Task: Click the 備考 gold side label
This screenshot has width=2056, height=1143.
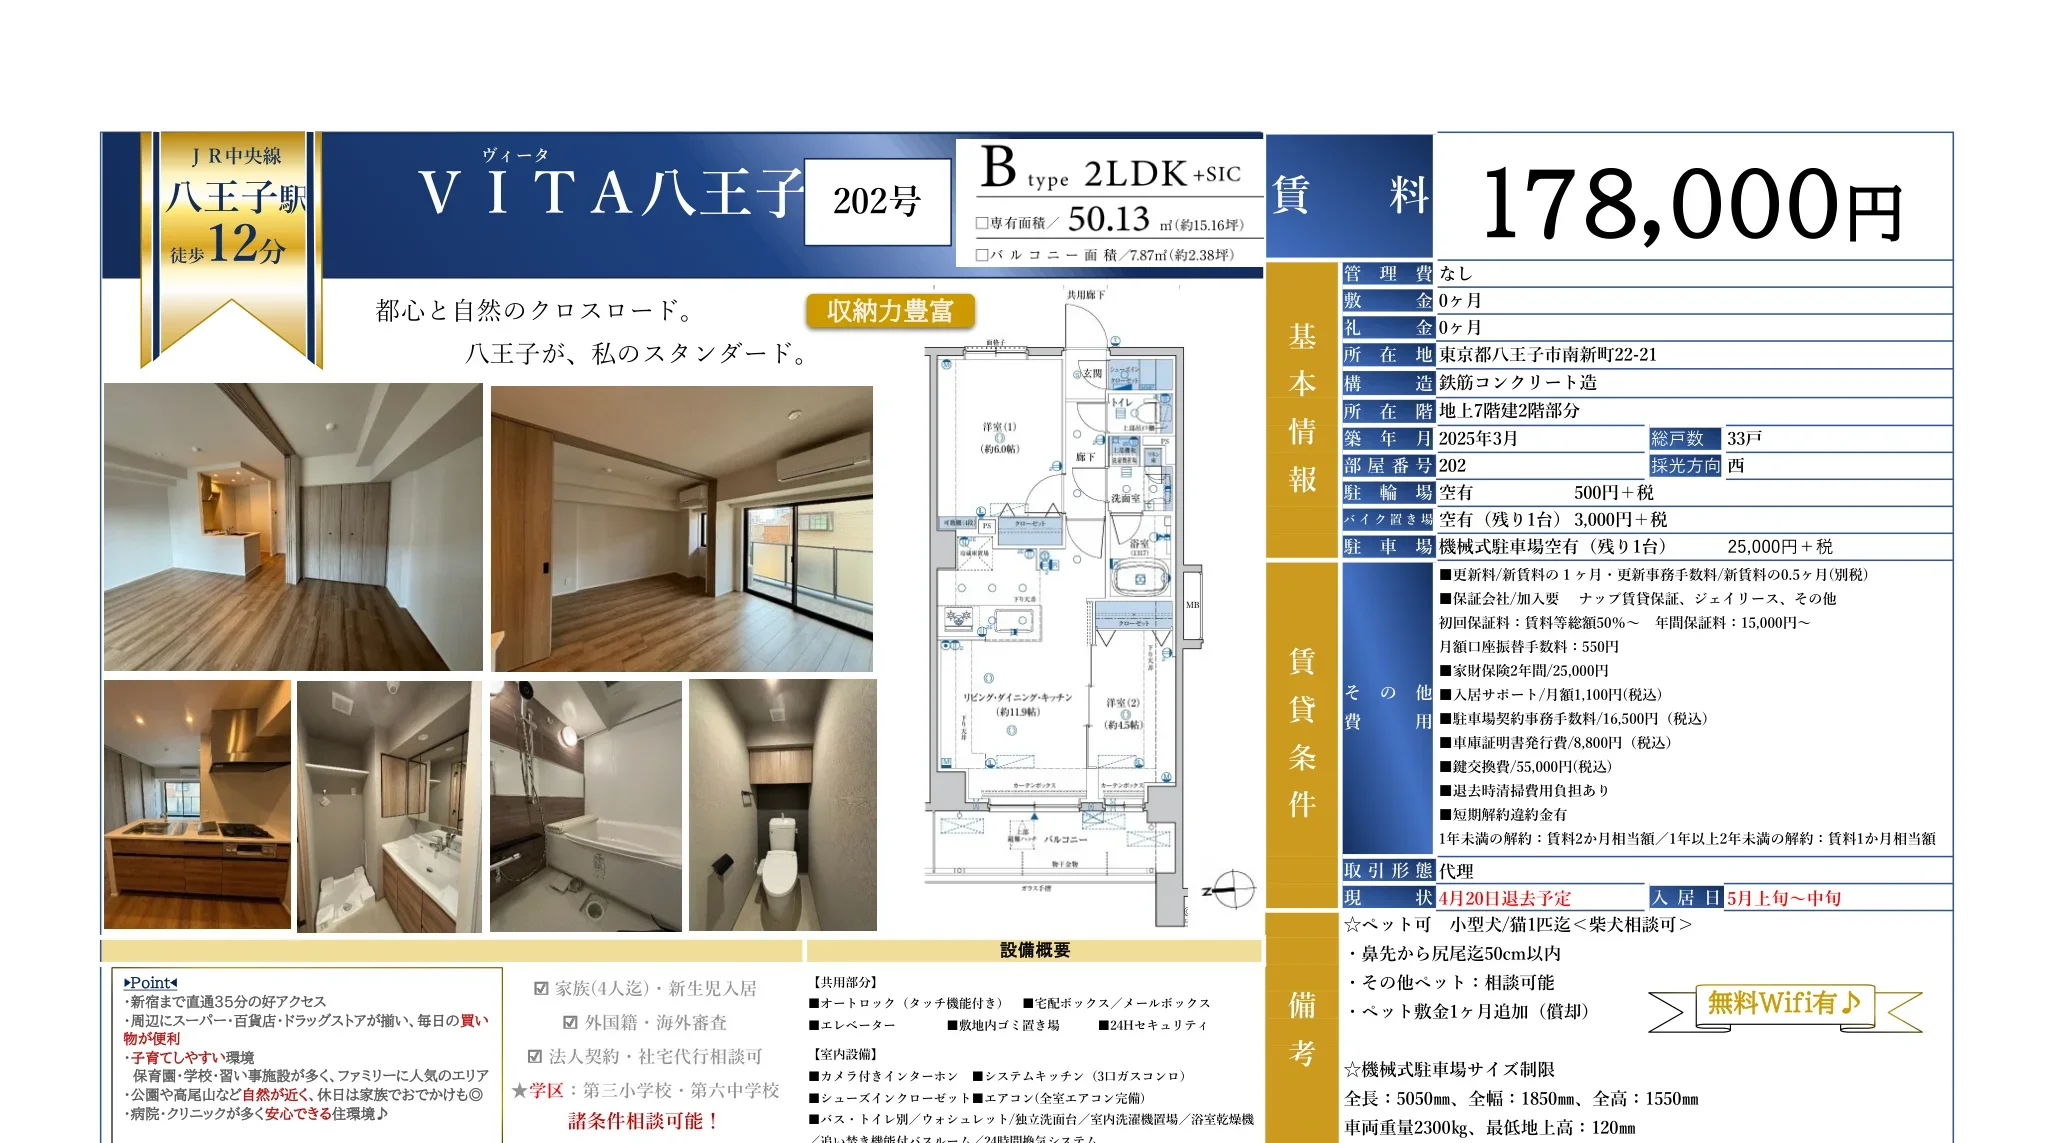Action: click(x=1302, y=1029)
